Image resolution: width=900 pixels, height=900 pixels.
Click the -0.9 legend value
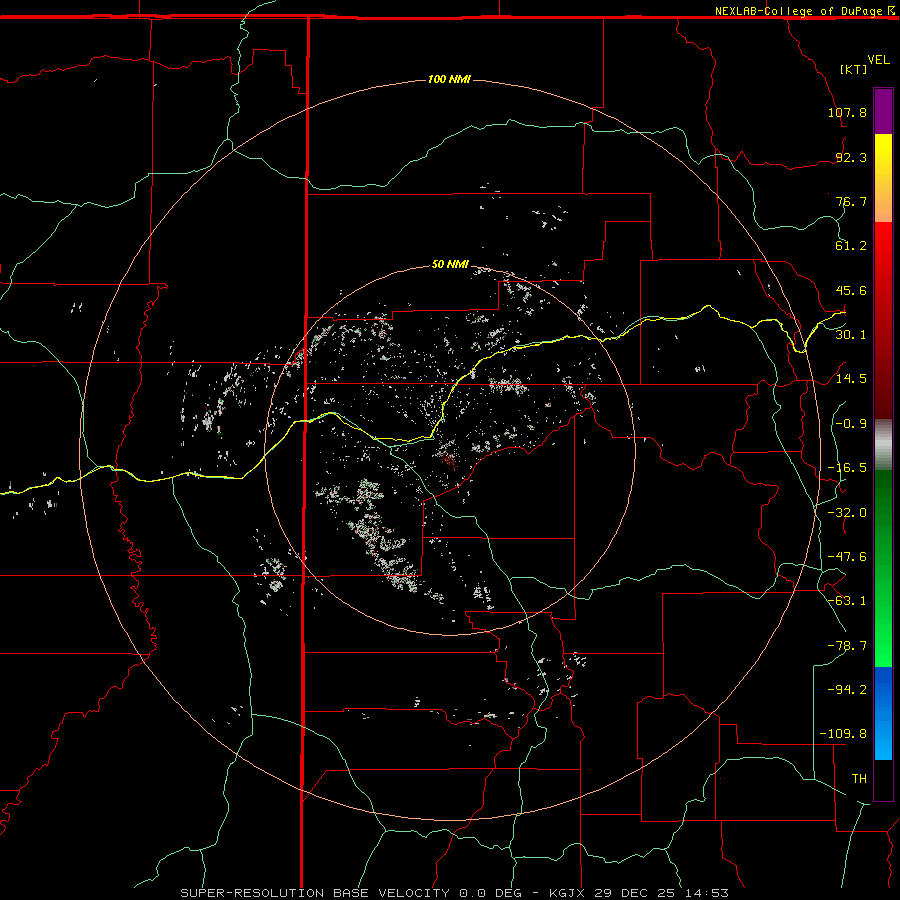[851, 424]
